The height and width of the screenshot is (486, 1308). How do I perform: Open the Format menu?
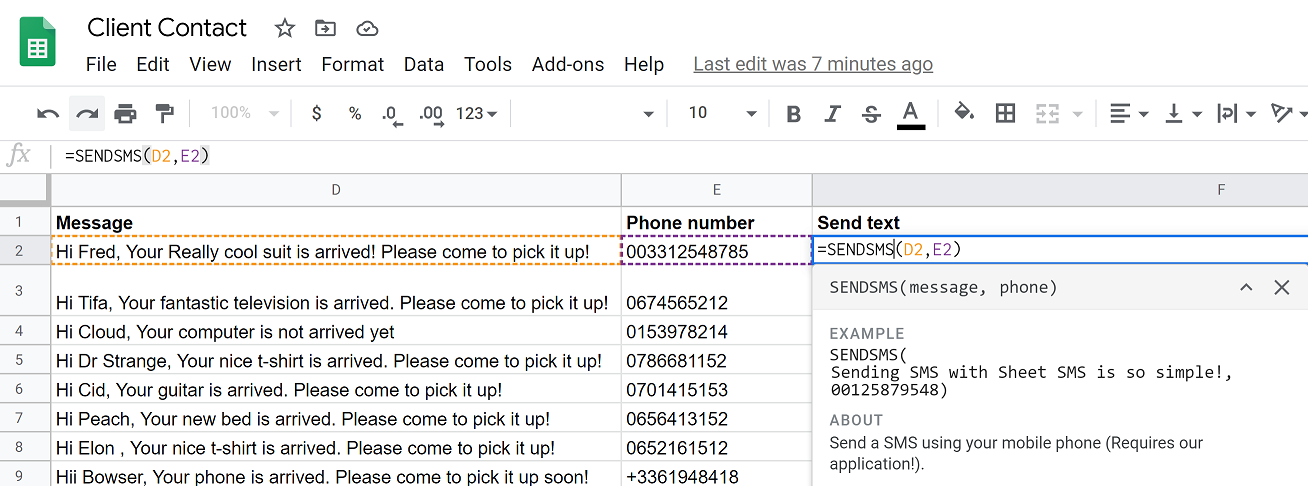(353, 64)
